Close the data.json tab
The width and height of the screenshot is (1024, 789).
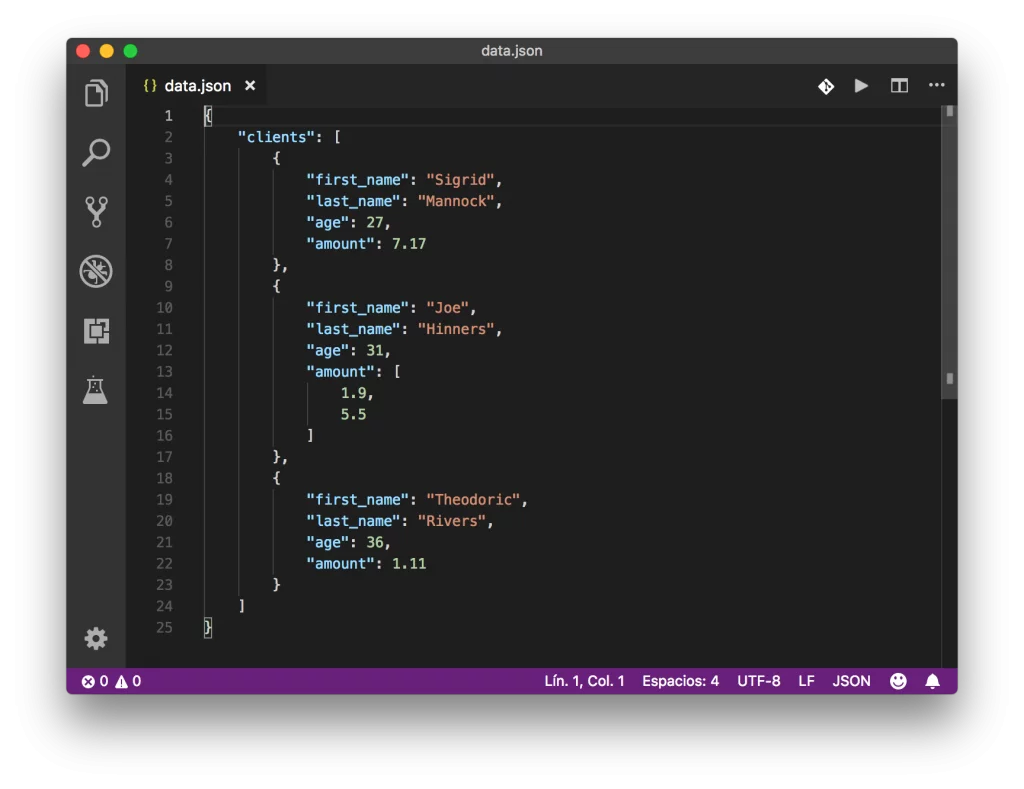250,86
